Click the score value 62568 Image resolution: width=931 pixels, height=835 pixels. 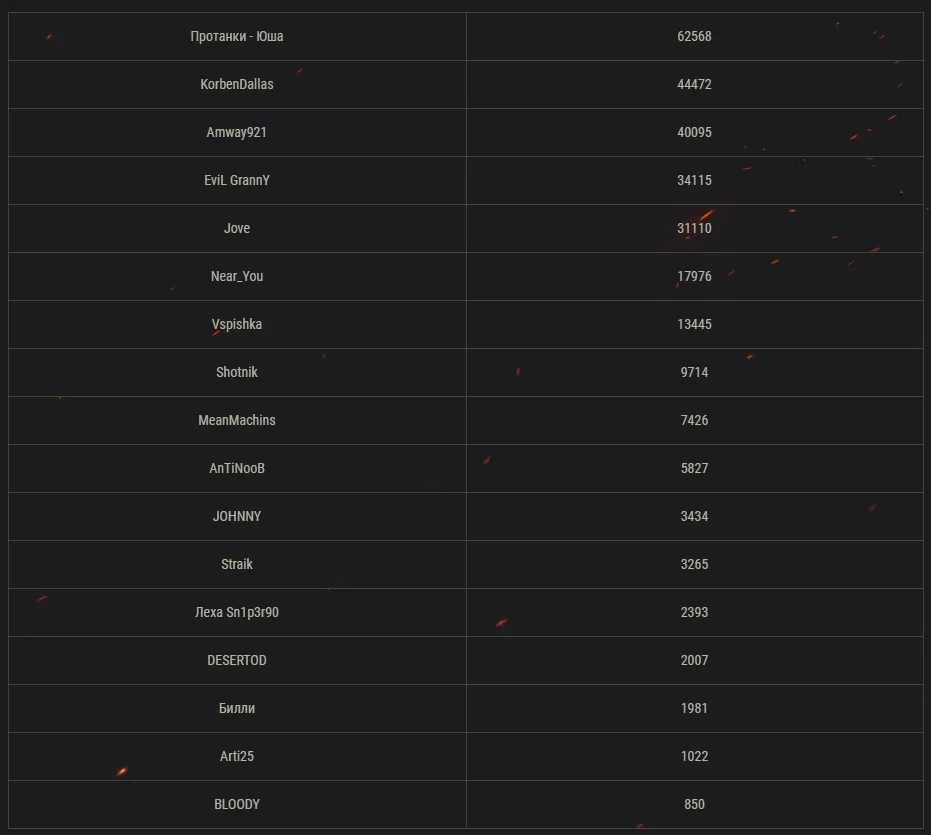(694, 36)
